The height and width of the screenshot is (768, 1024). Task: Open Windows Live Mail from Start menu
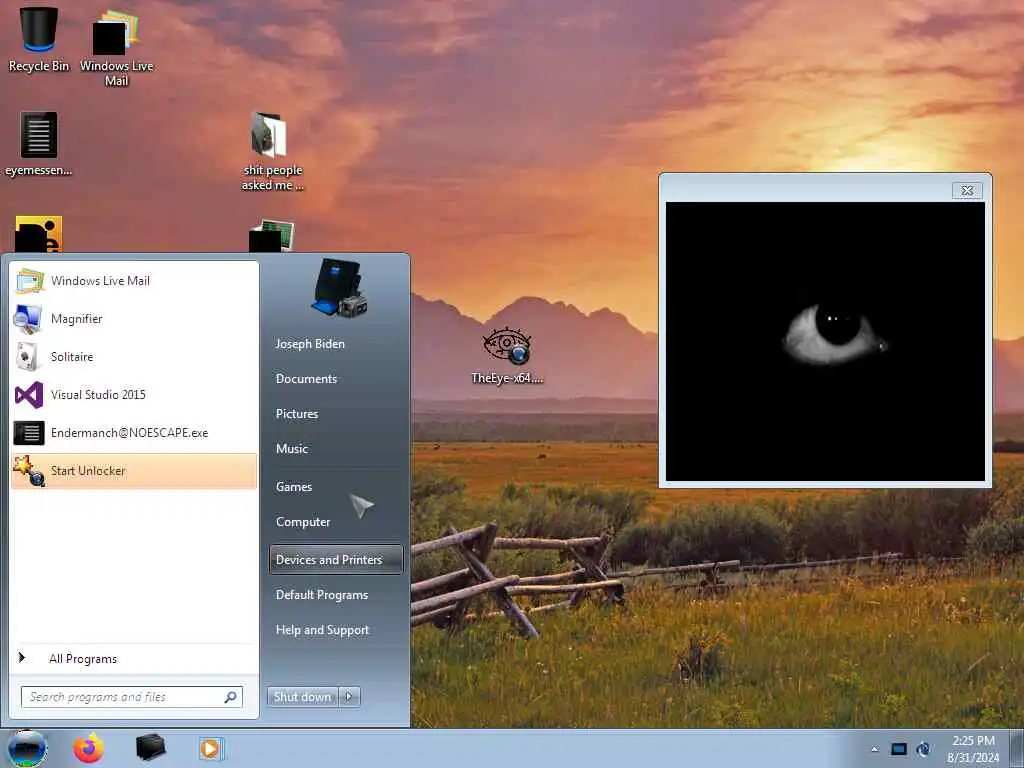pyautogui.click(x=134, y=281)
